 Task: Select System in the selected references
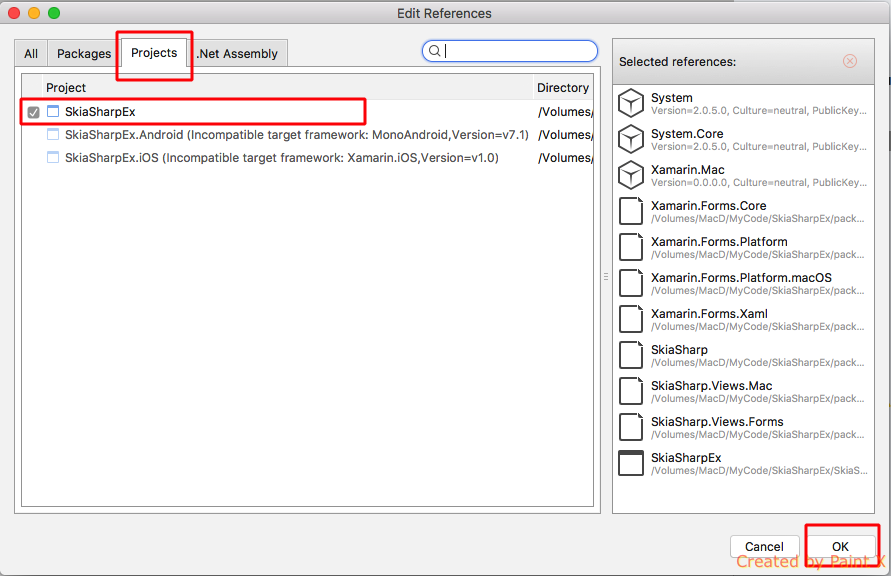[743, 103]
